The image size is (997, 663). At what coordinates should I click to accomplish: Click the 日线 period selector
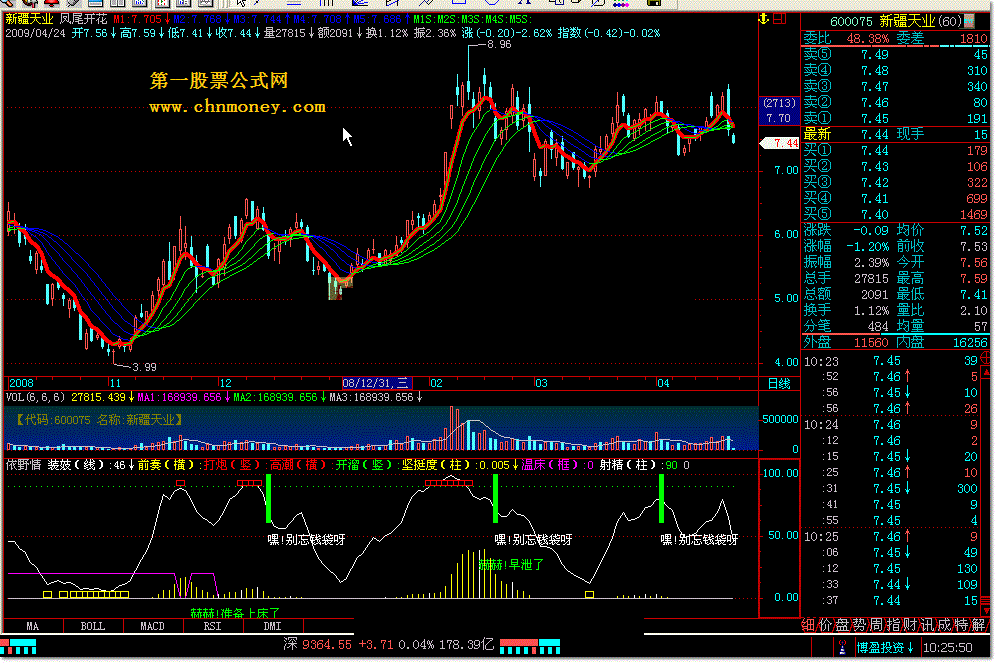point(779,383)
